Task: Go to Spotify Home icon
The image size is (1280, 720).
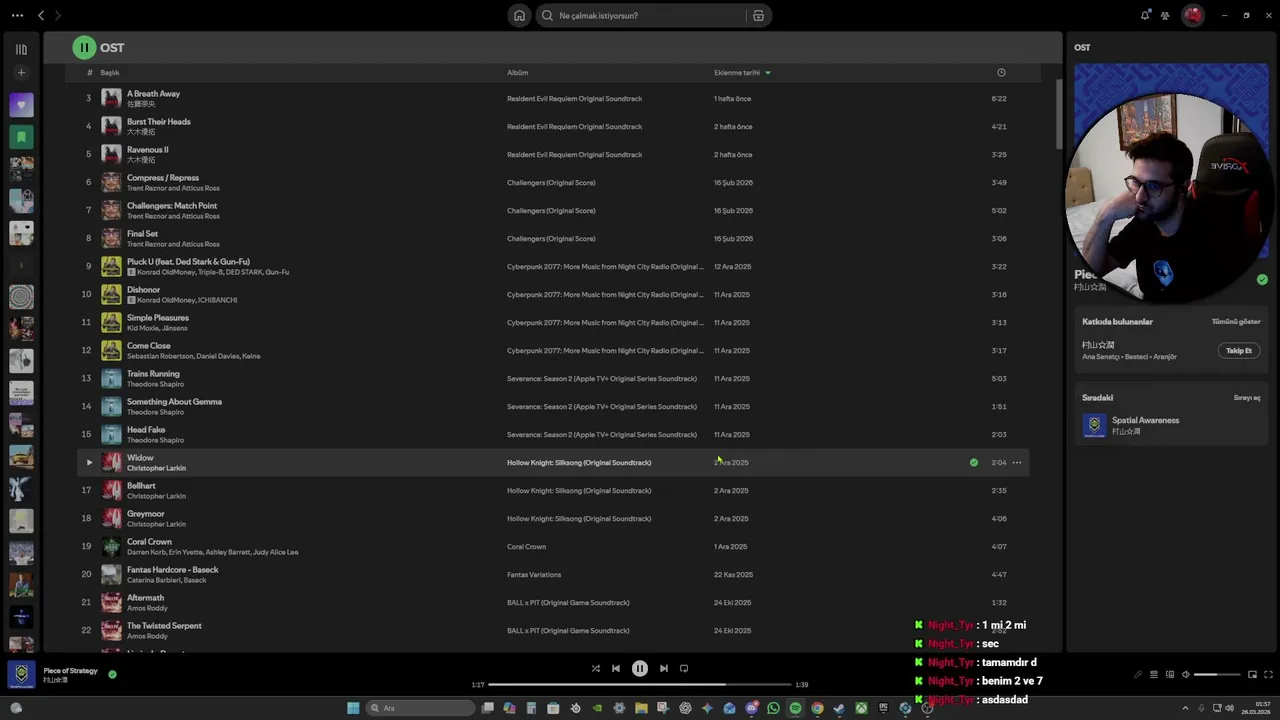Action: [x=519, y=15]
